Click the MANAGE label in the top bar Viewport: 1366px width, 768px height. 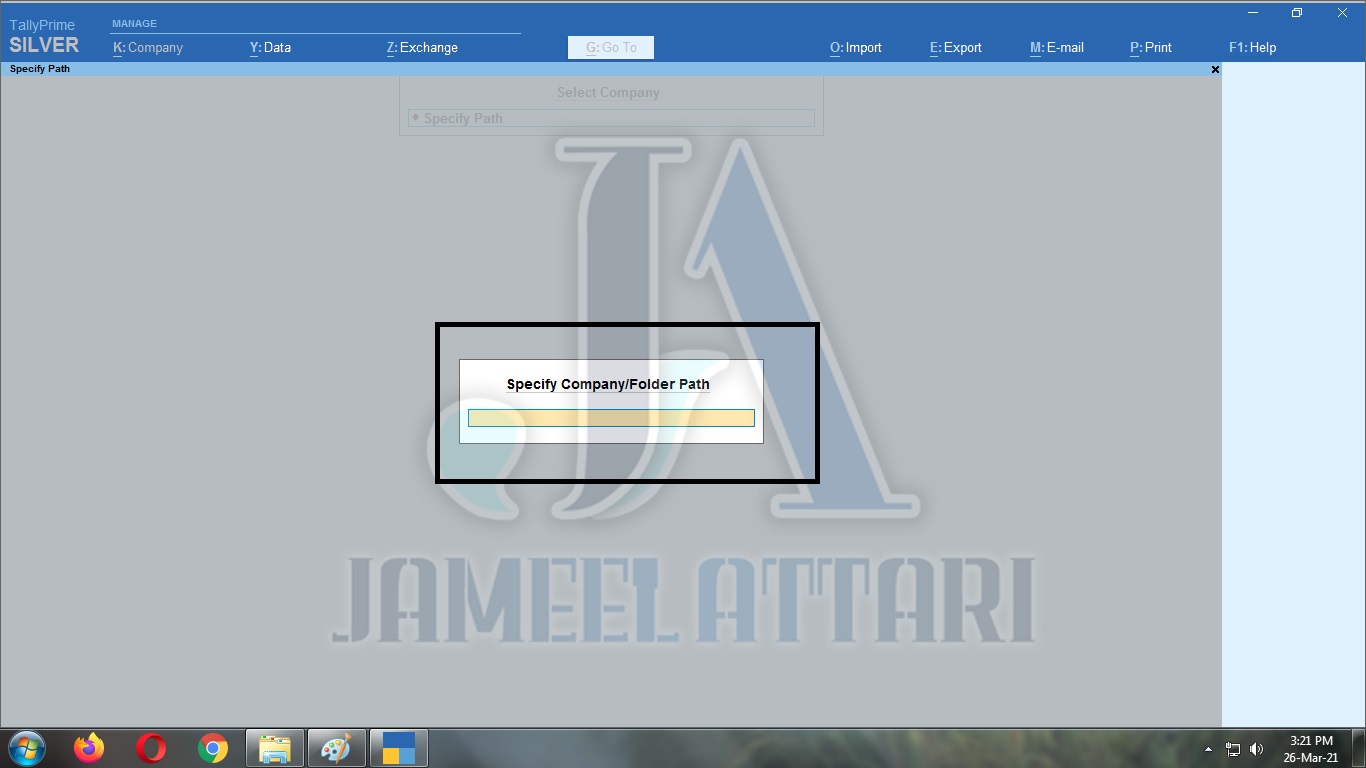[134, 23]
